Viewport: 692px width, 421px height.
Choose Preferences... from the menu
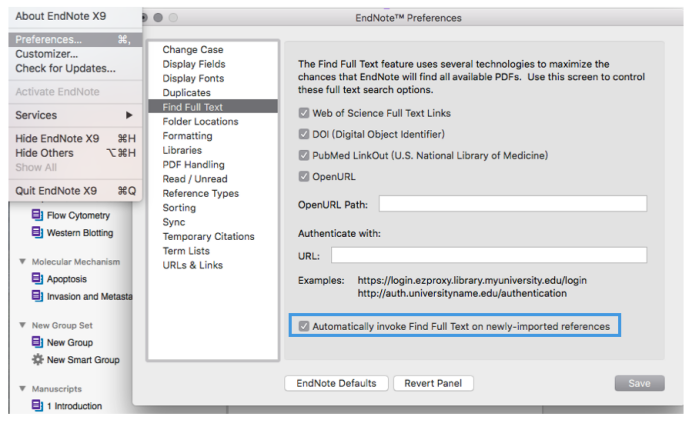click(x=75, y=39)
